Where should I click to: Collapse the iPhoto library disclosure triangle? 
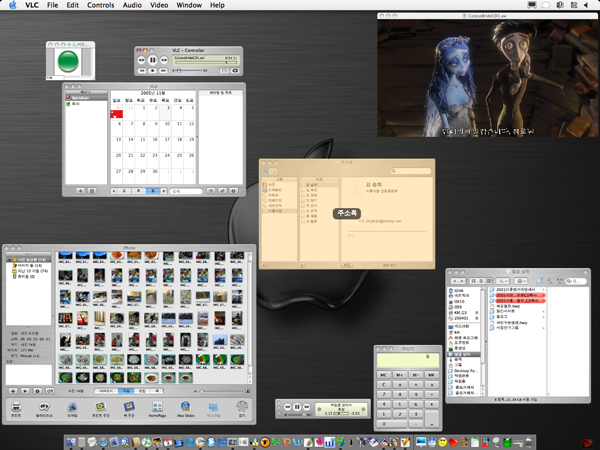(10, 260)
